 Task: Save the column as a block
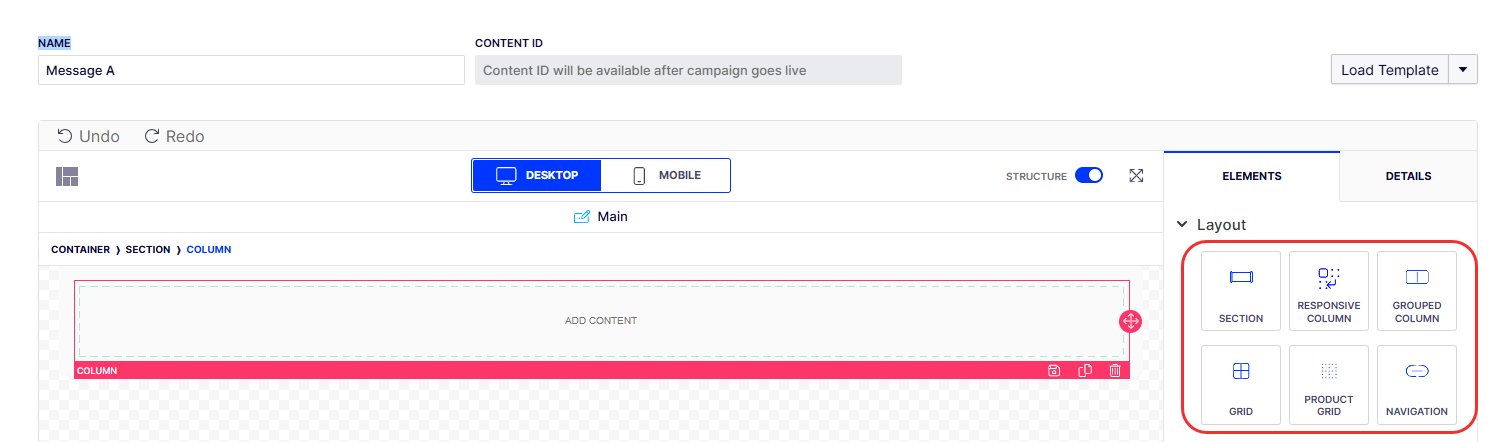1054,371
